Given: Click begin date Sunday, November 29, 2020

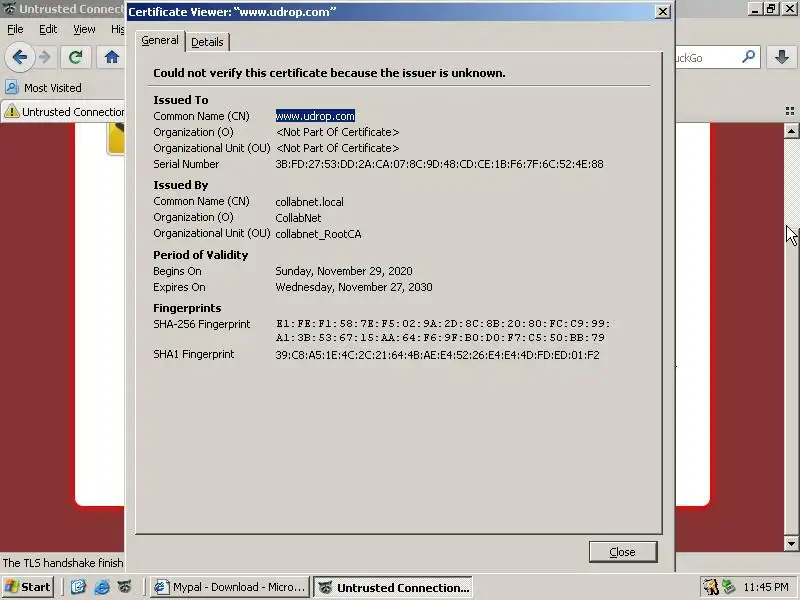Looking at the screenshot, I should pyautogui.click(x=344, y=271).
